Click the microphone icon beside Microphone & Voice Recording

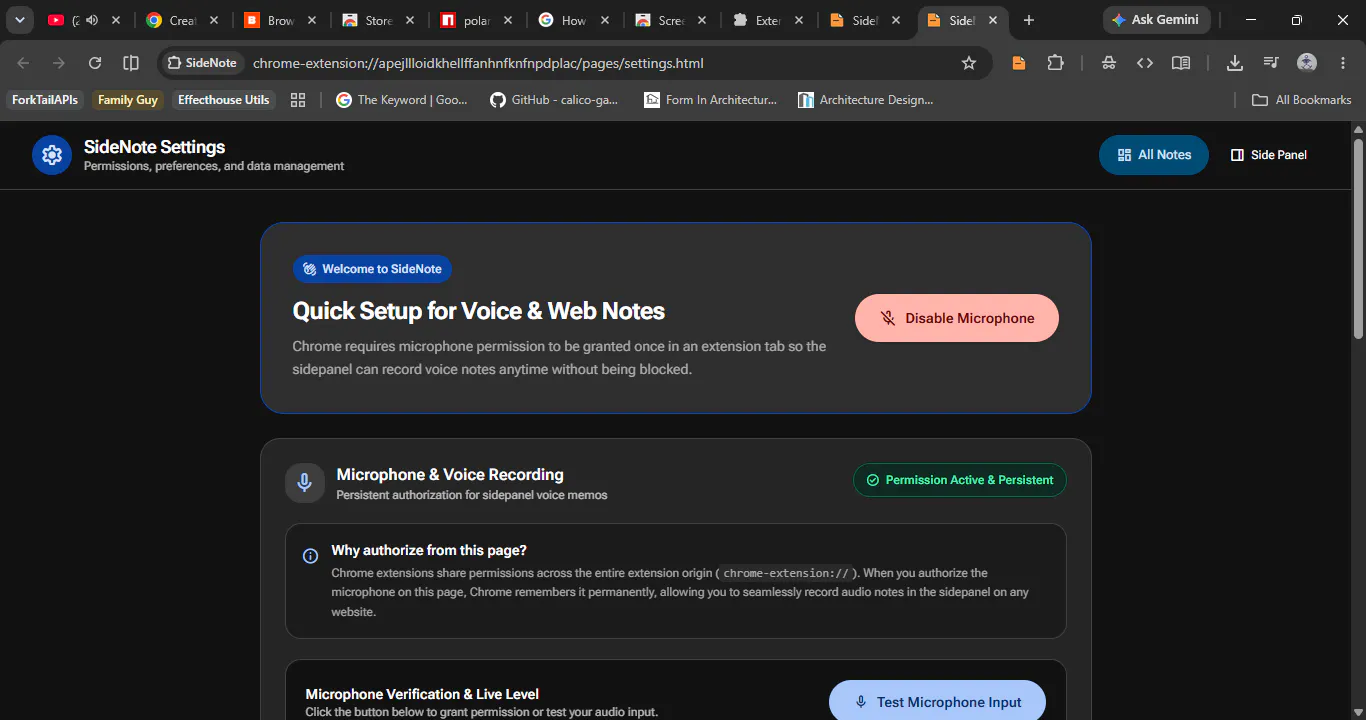305,483
